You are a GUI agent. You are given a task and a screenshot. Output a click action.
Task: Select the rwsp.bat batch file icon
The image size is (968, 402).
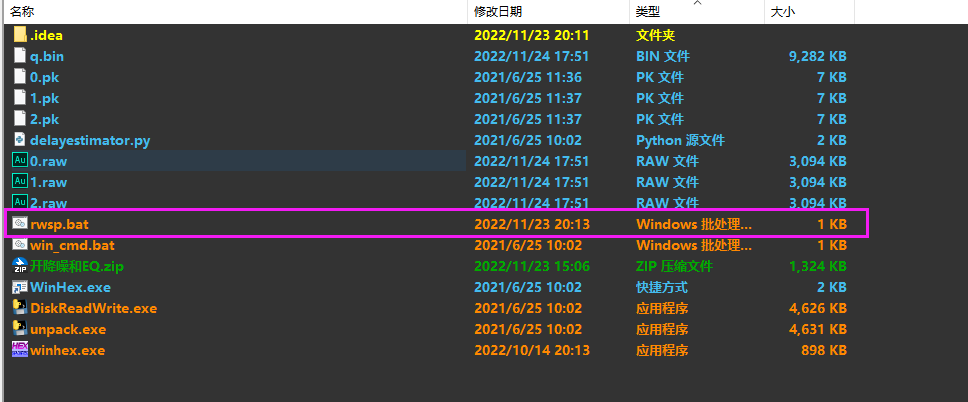pyautogui.click(x=20, y=224)
